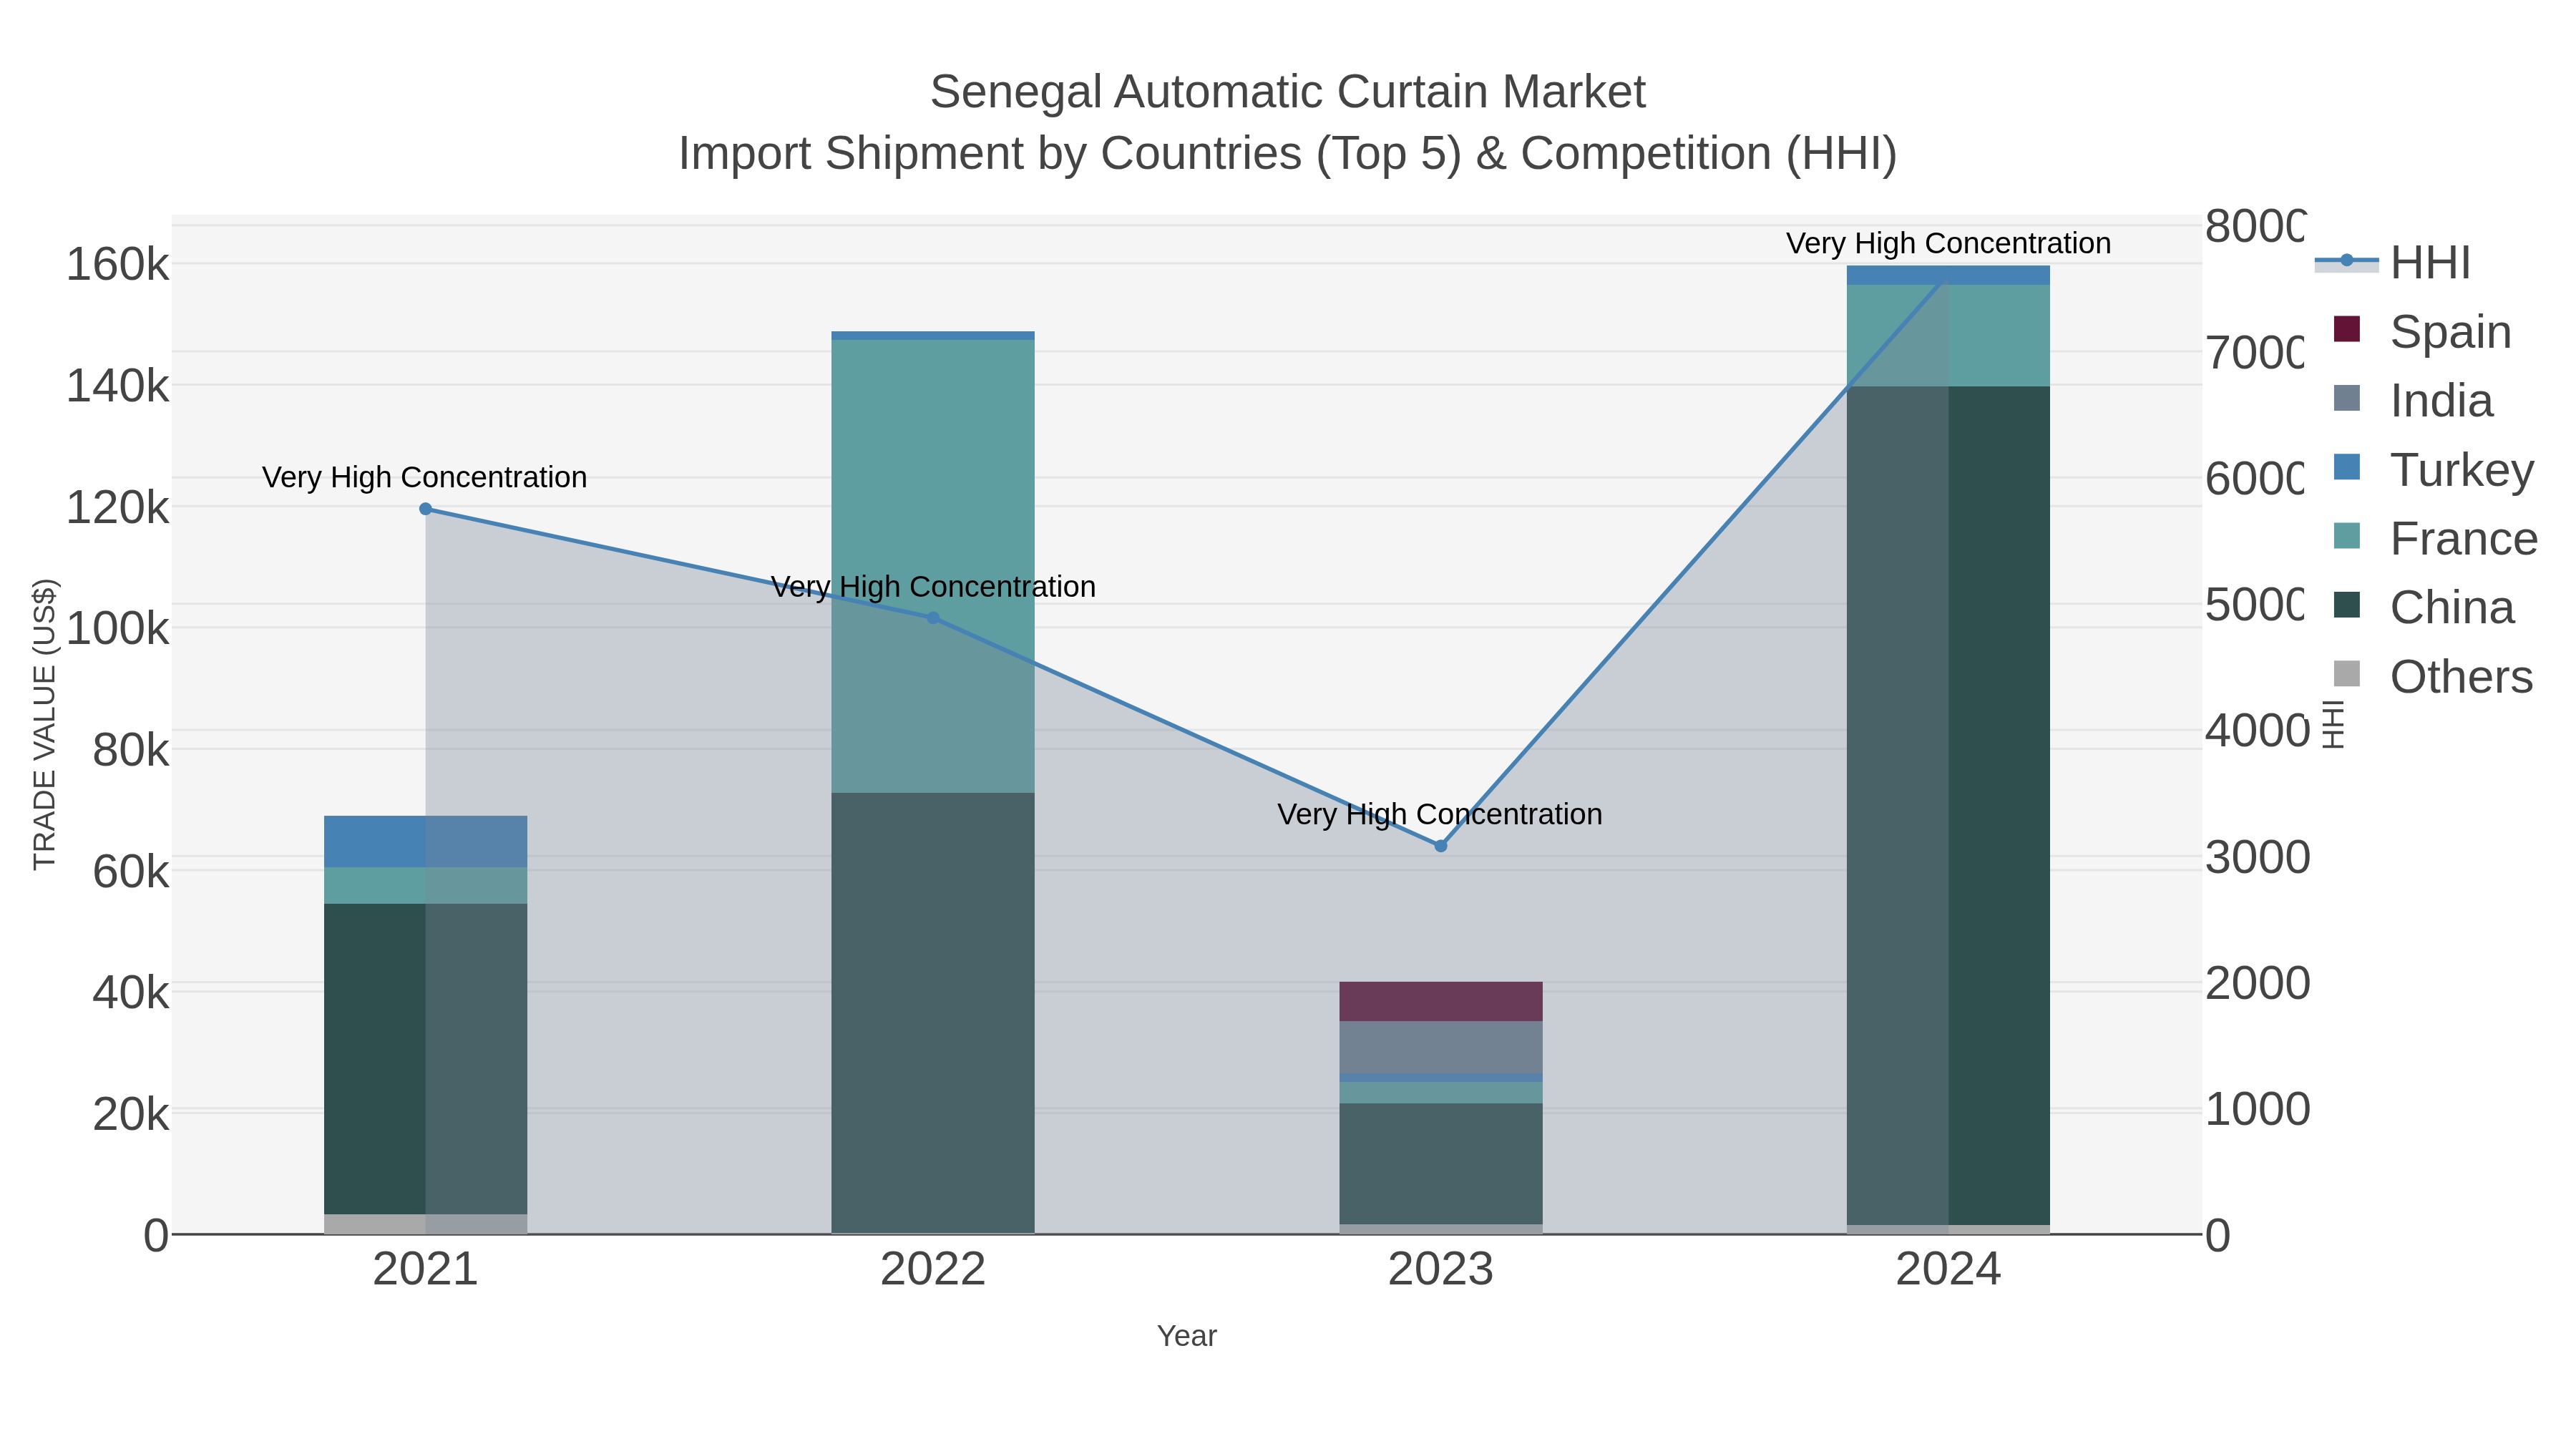Click the Spain maroon color swatch
2576x1449 pixels.
[x=2346, y=329]
